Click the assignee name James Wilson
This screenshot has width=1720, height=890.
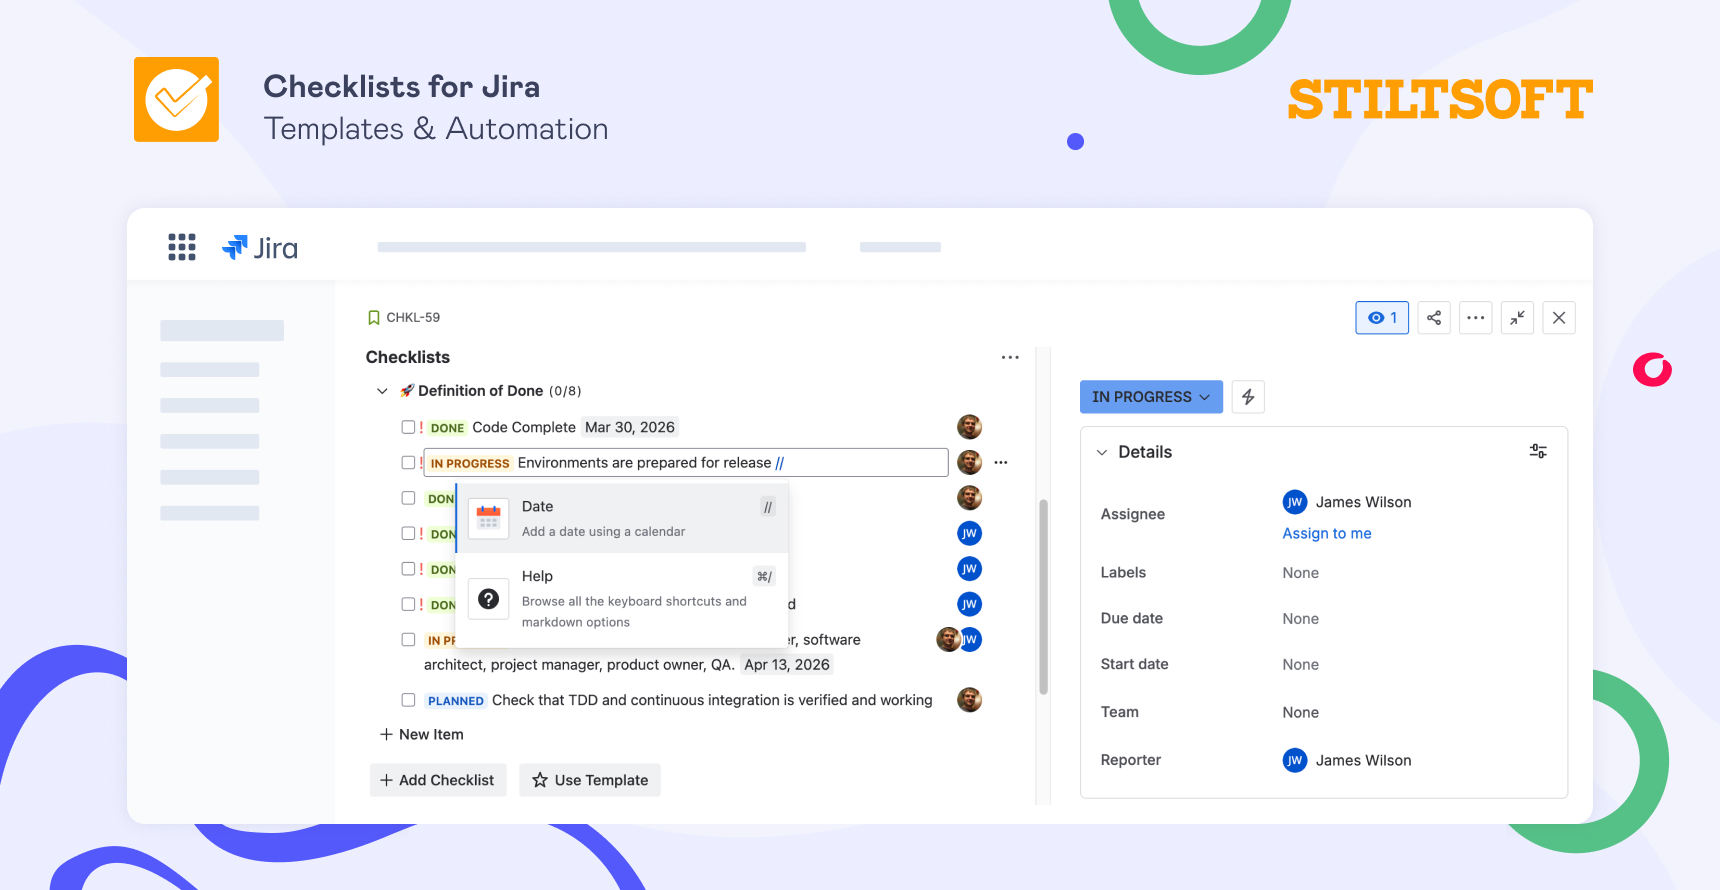1364,502
